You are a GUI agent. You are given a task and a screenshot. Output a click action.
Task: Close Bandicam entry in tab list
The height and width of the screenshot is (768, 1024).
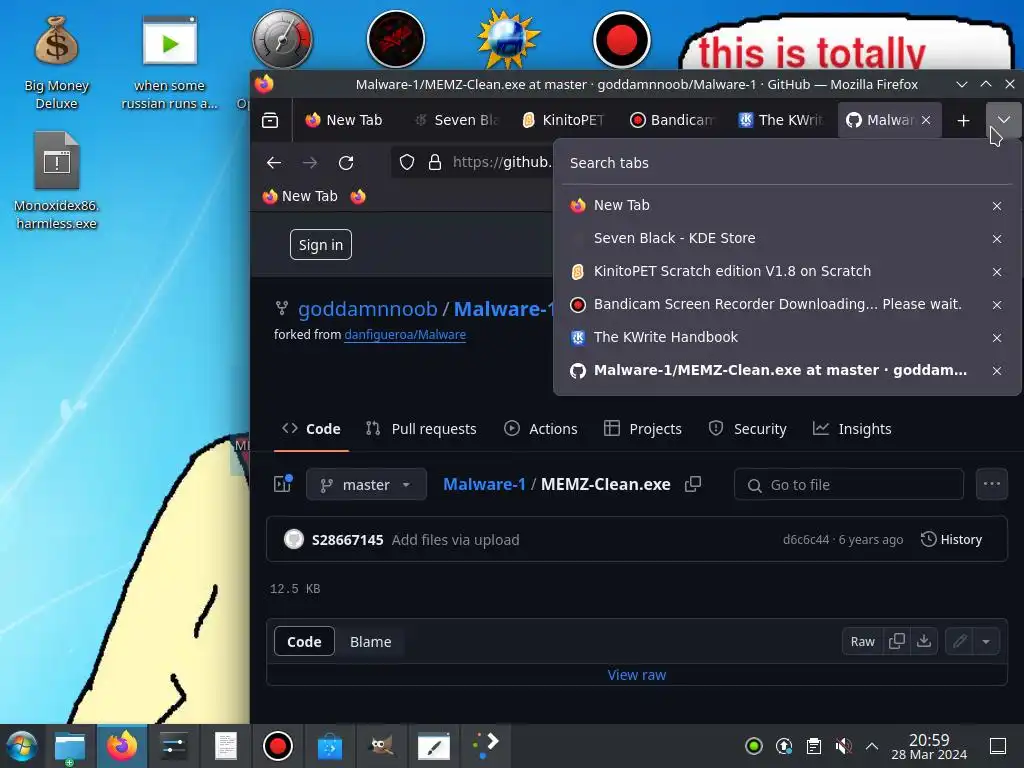997,305
